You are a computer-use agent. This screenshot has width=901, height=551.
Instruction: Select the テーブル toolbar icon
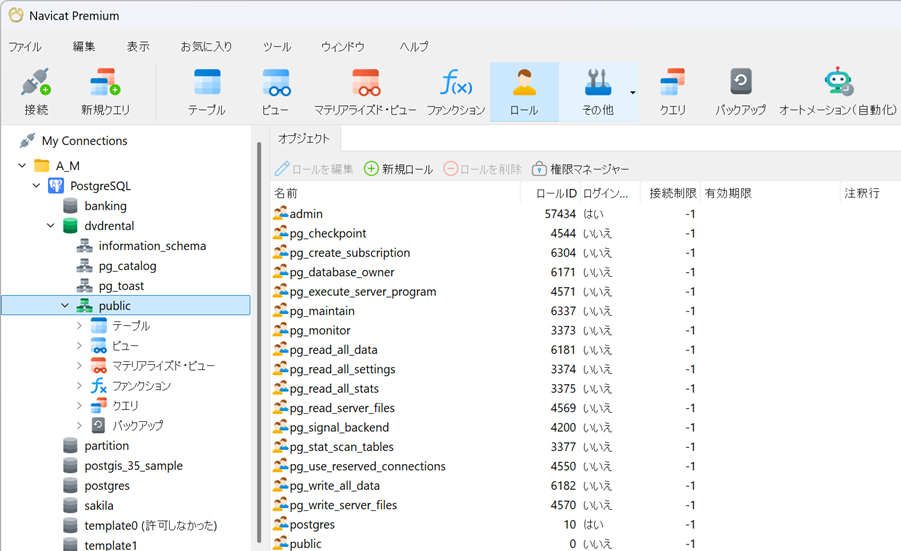207,83
